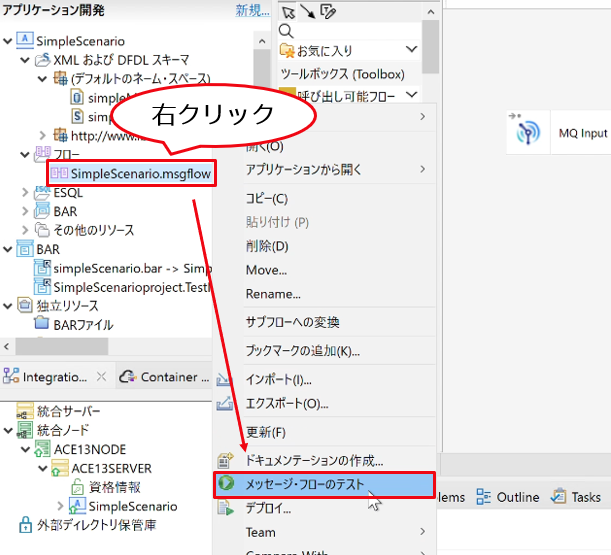Click the SimpleScenario.msgflow file icon
This screenshot has width=611, height=555.
pyautogui.click(x=60, y=173)
